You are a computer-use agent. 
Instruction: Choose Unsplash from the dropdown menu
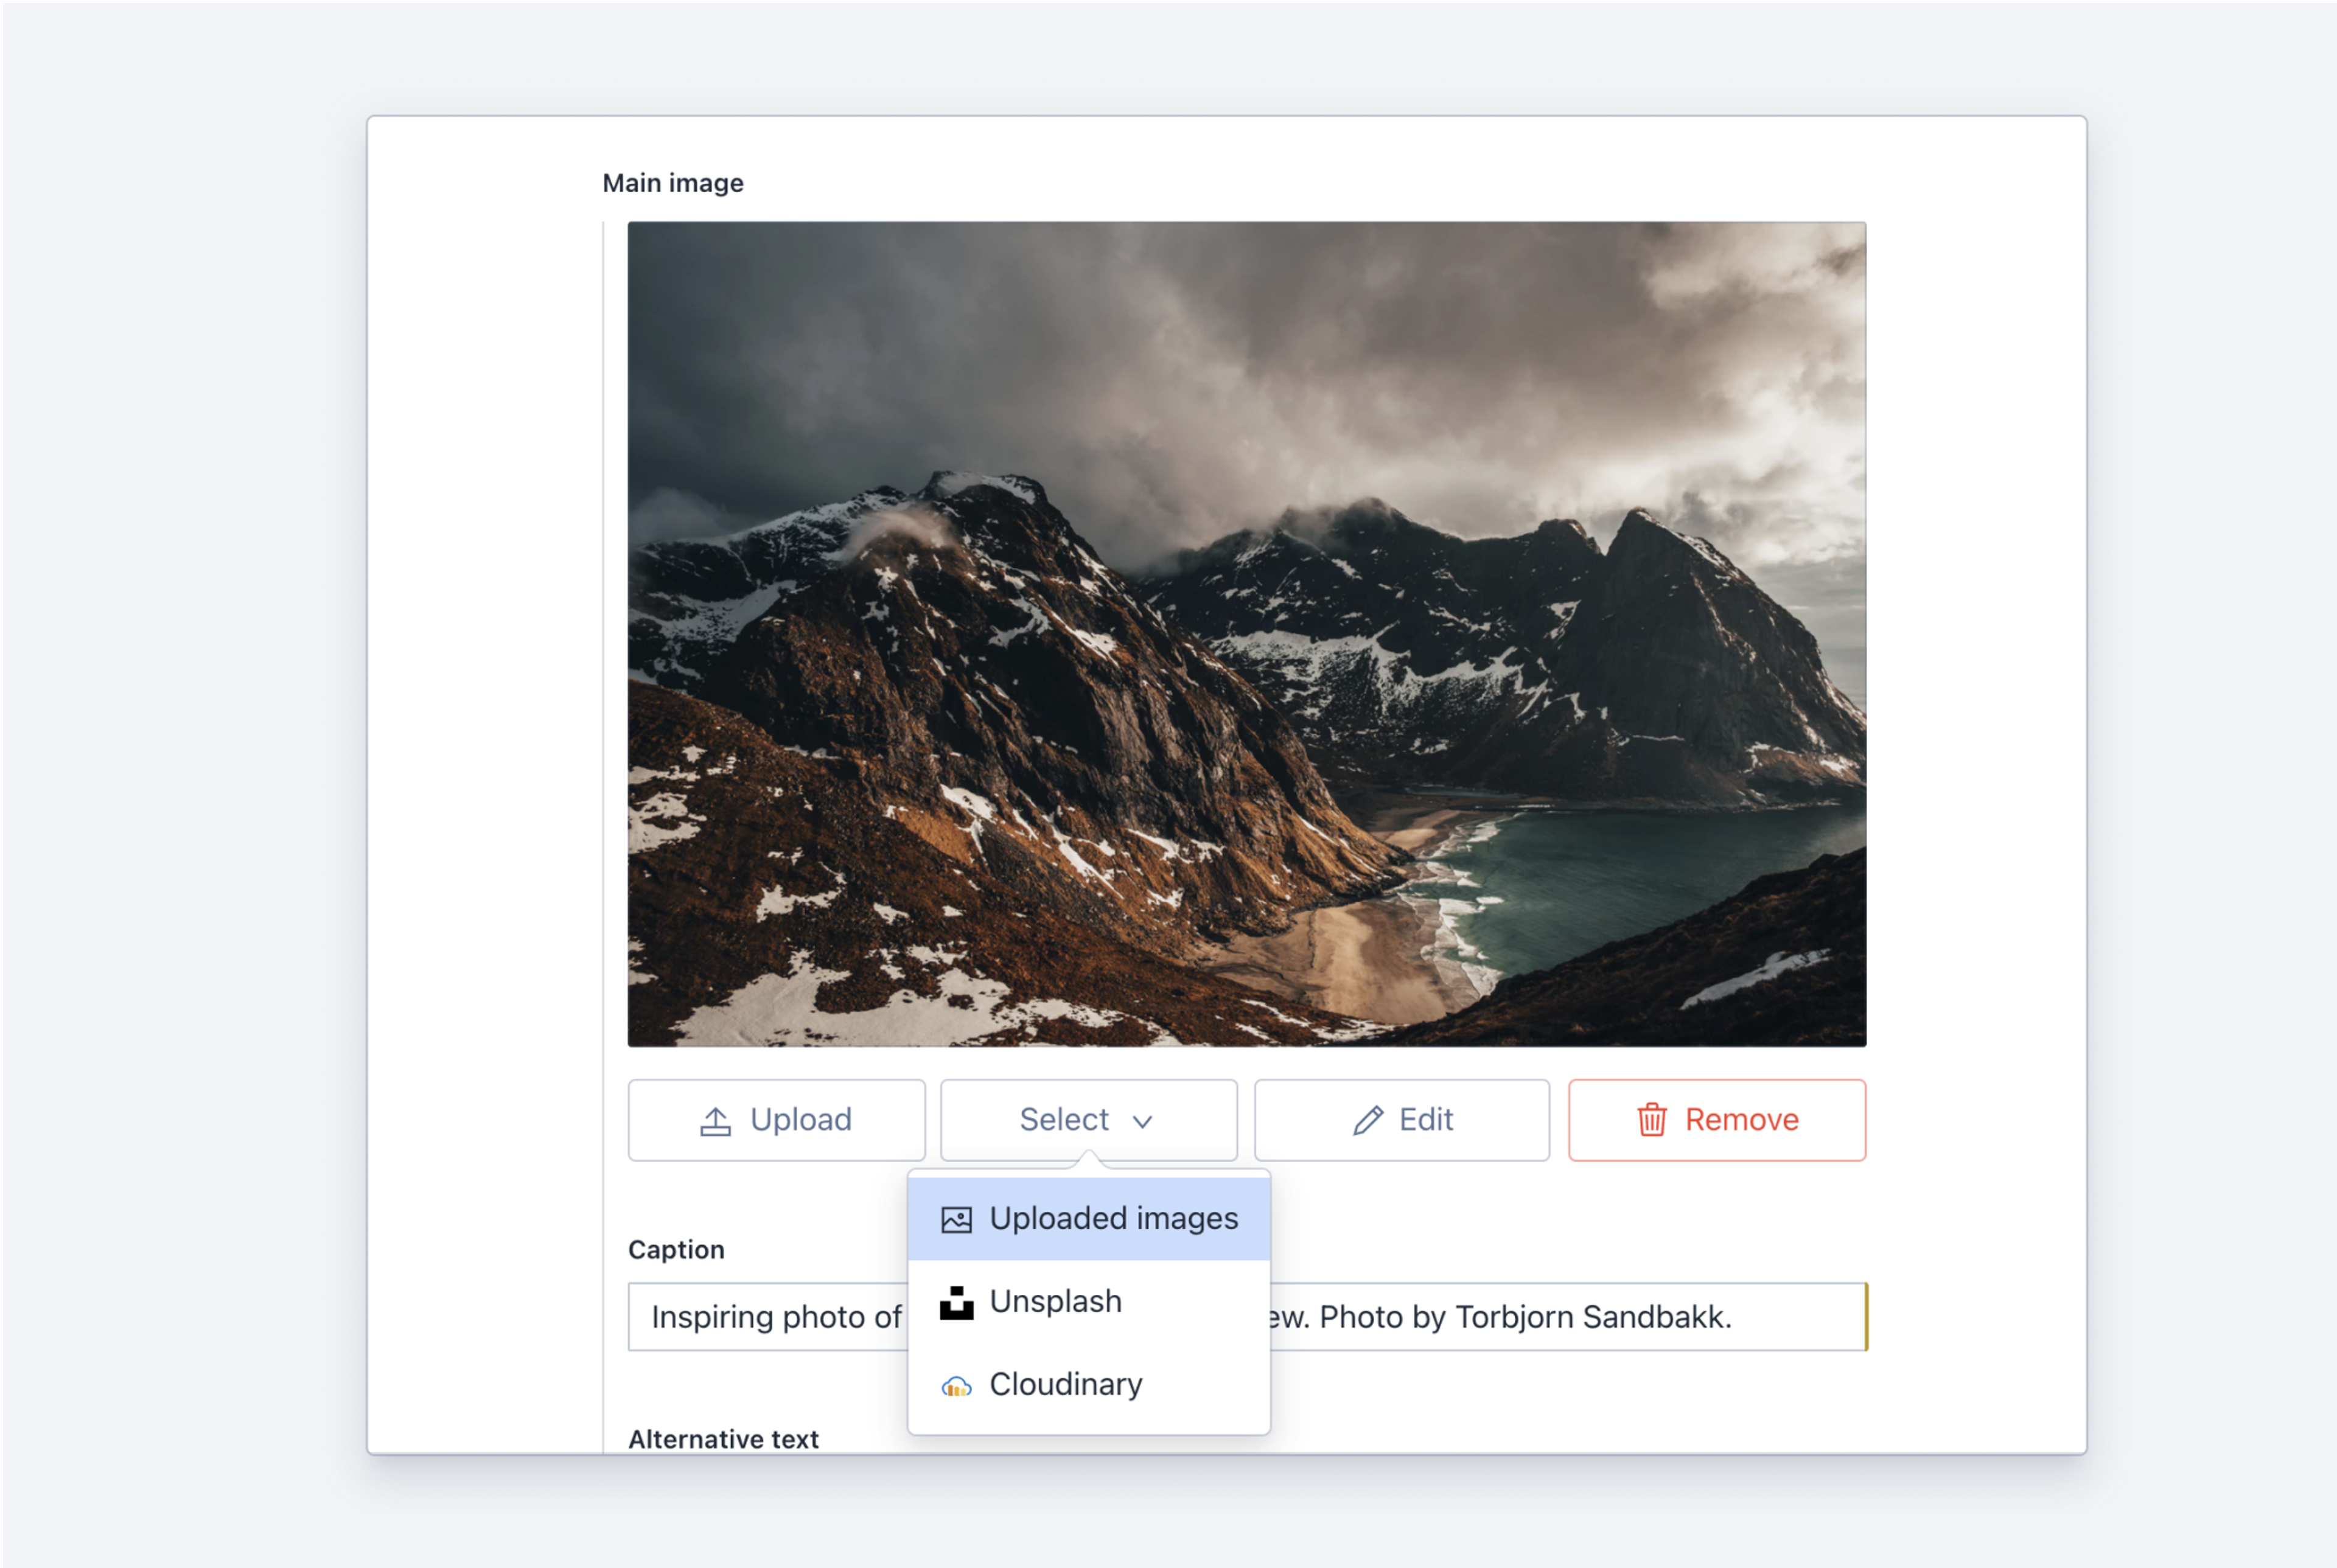click(1055, 1302)
